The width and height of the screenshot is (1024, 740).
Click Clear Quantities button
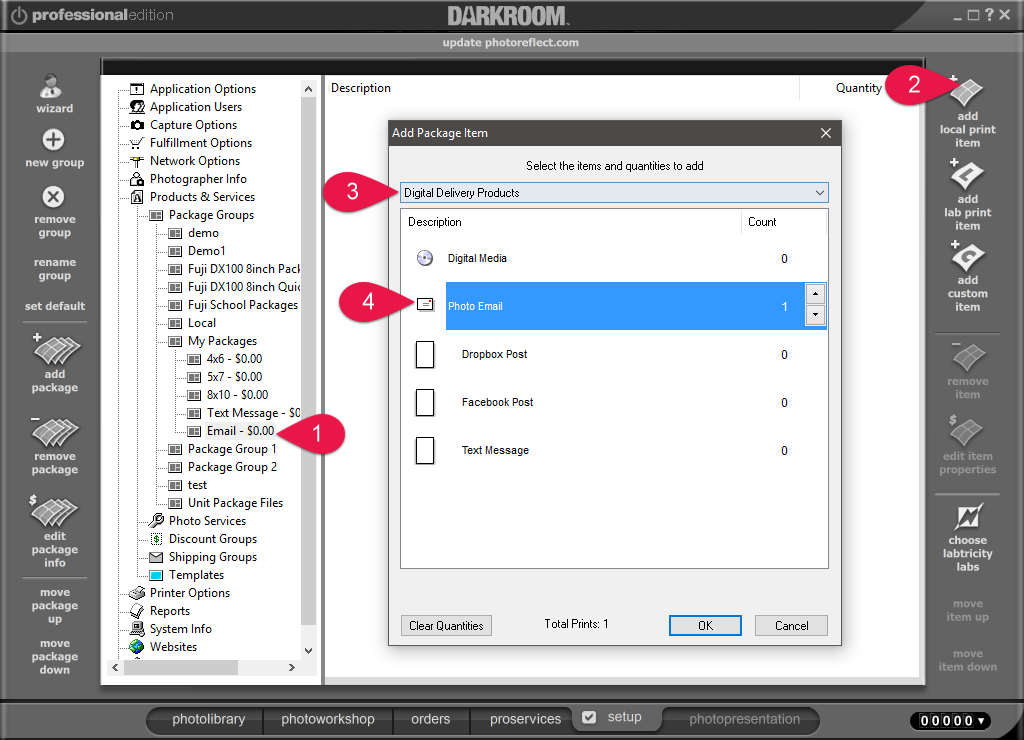coord(446,626)
